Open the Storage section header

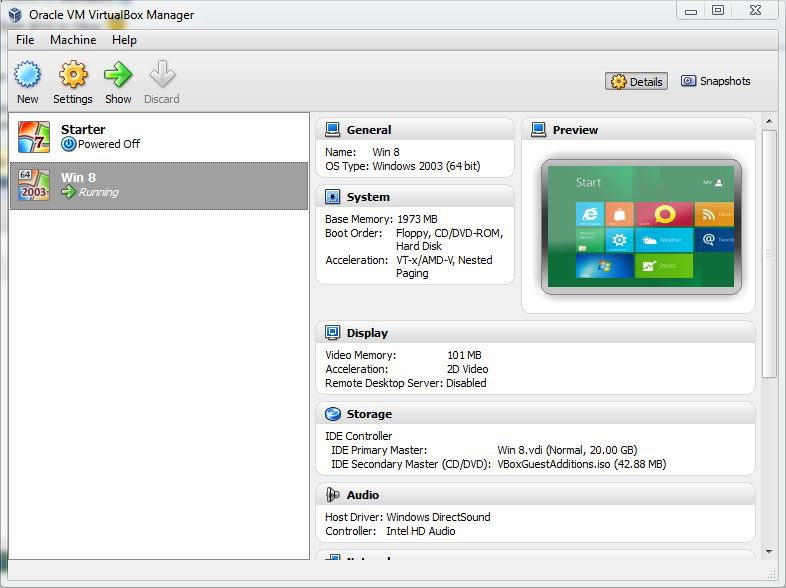pos(535,414)
